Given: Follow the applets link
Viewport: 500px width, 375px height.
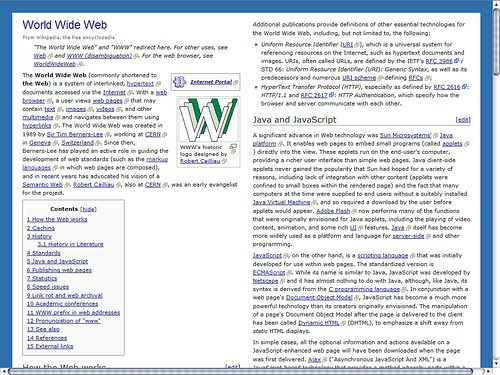Looking at the screenshot, I should (452, 144).
